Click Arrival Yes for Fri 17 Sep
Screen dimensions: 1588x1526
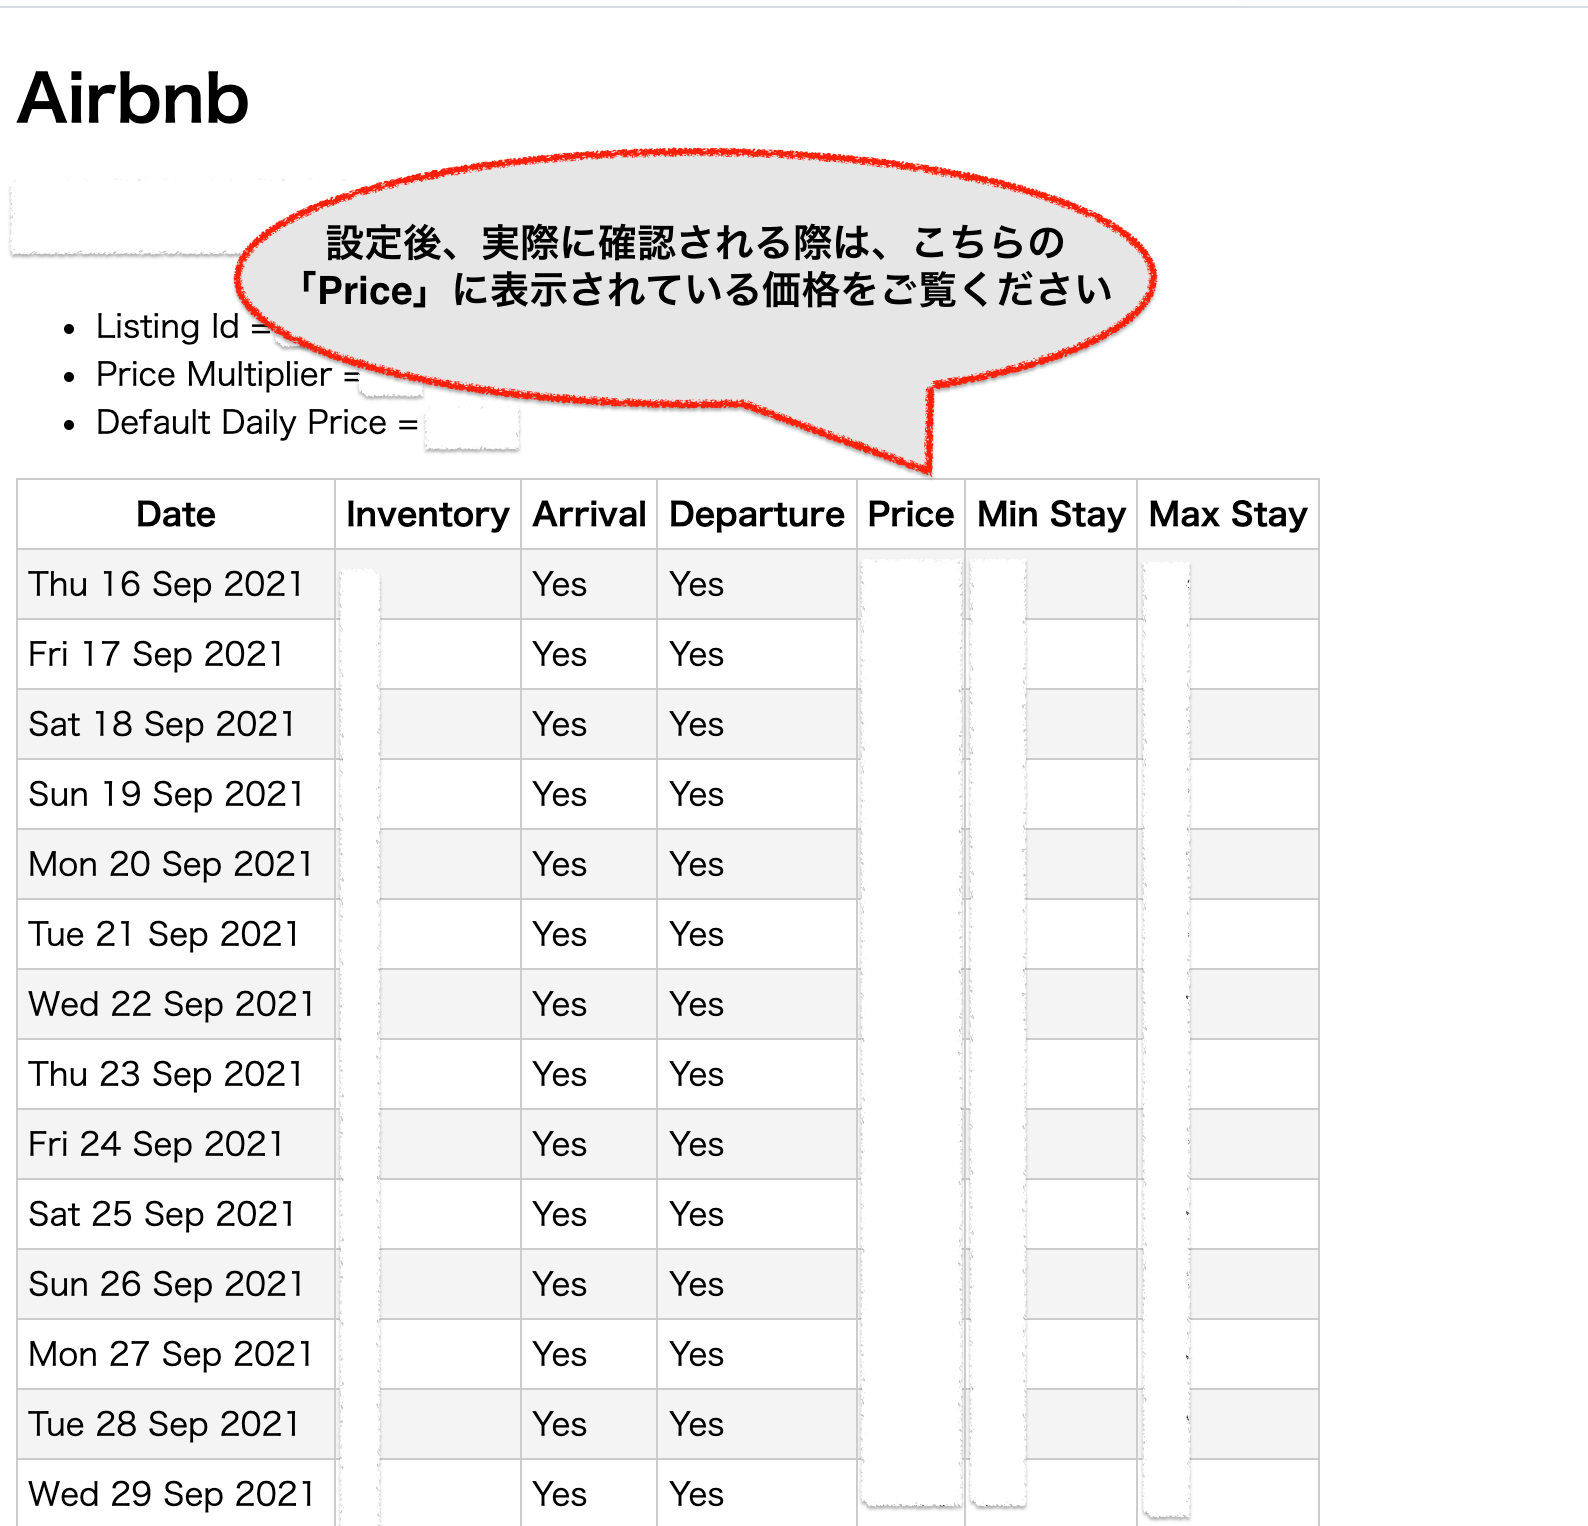point(559,654)
